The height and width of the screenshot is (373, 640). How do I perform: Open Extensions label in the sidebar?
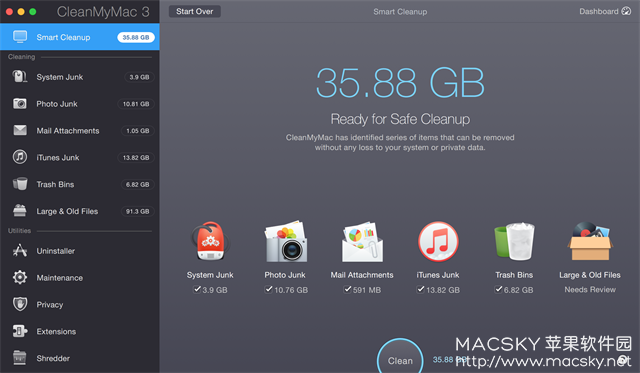pyautogui.click(x=56, y=331)
